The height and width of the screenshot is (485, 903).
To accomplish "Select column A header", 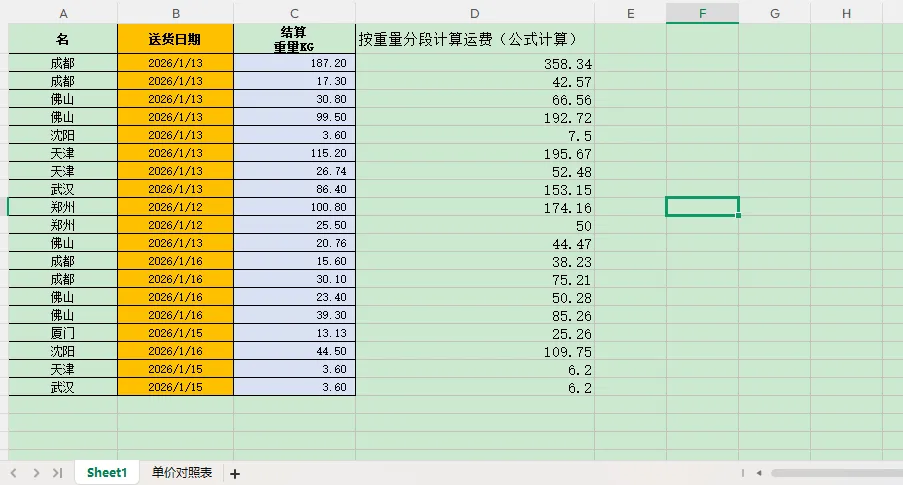I will pyautogui.click(x=63, y=13).
